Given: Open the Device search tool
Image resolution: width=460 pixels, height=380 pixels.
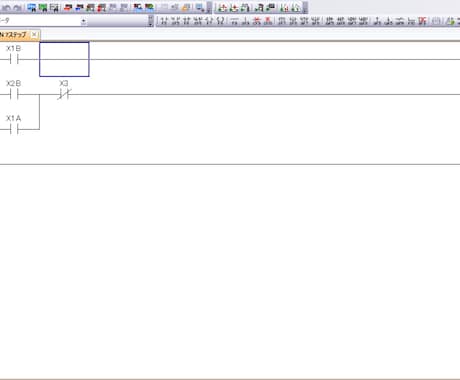Looking at the screenshot, I should [32, 7].
